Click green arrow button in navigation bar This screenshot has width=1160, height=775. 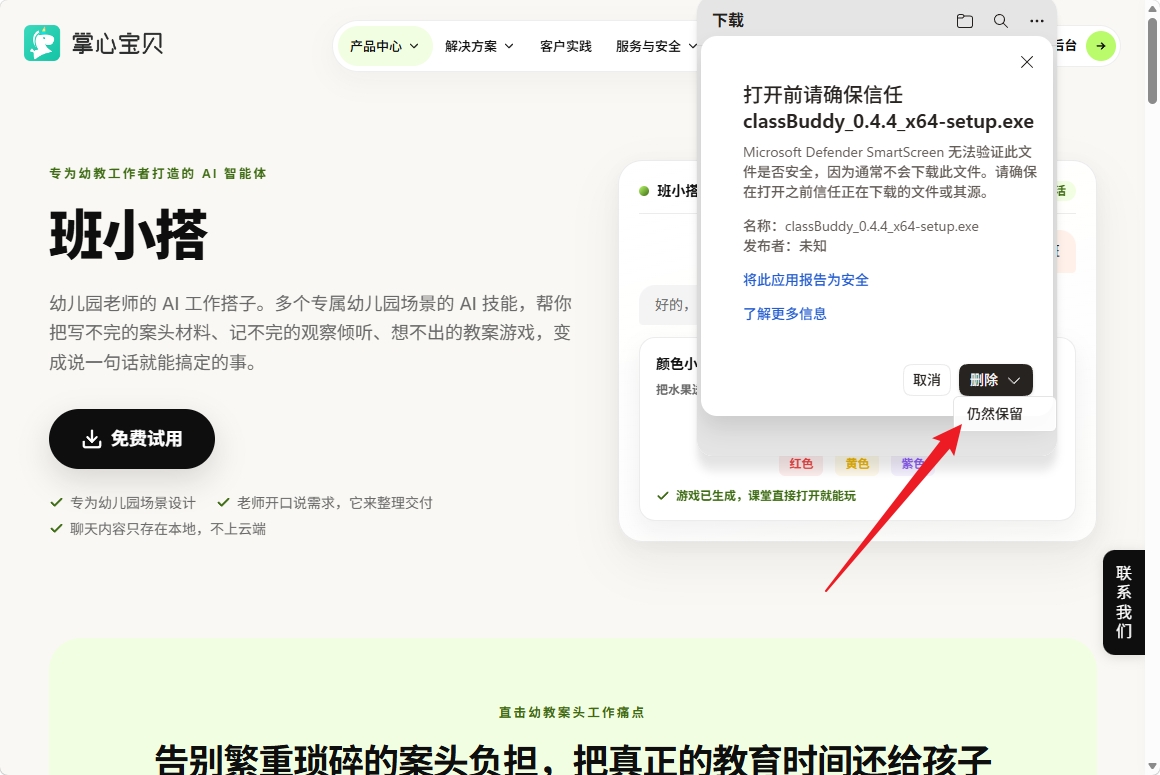1101,46
